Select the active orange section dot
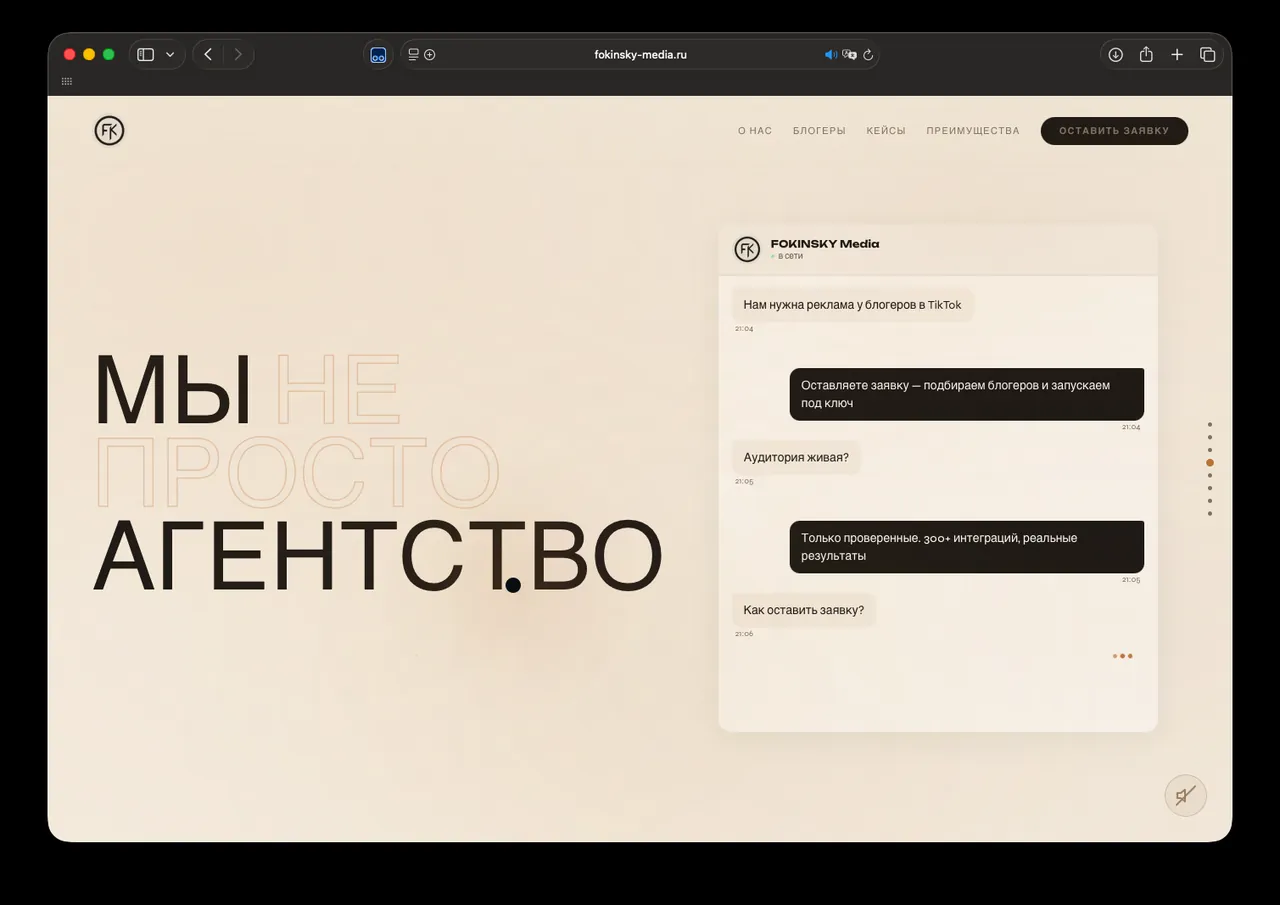This screenshot has width=1280, height=905. [x=1210, y=463]
